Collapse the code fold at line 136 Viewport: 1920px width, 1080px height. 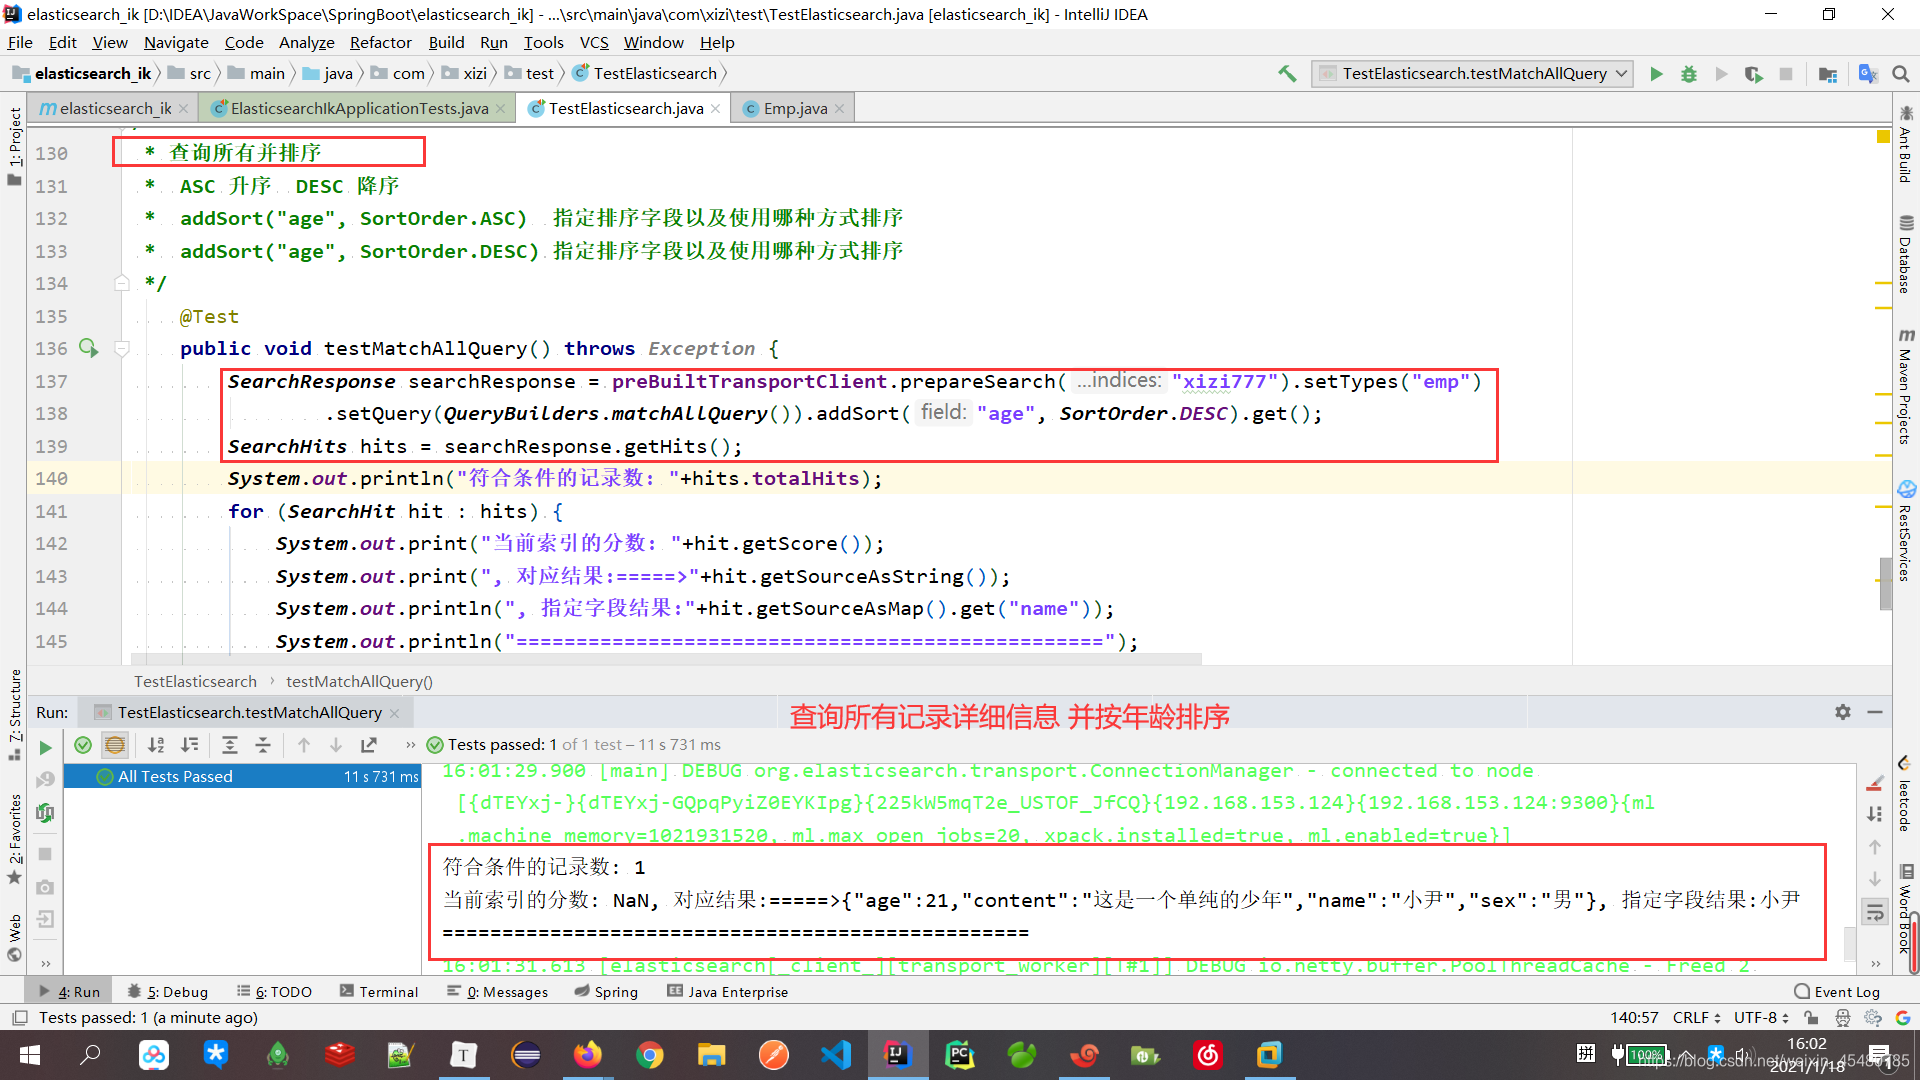122,348
